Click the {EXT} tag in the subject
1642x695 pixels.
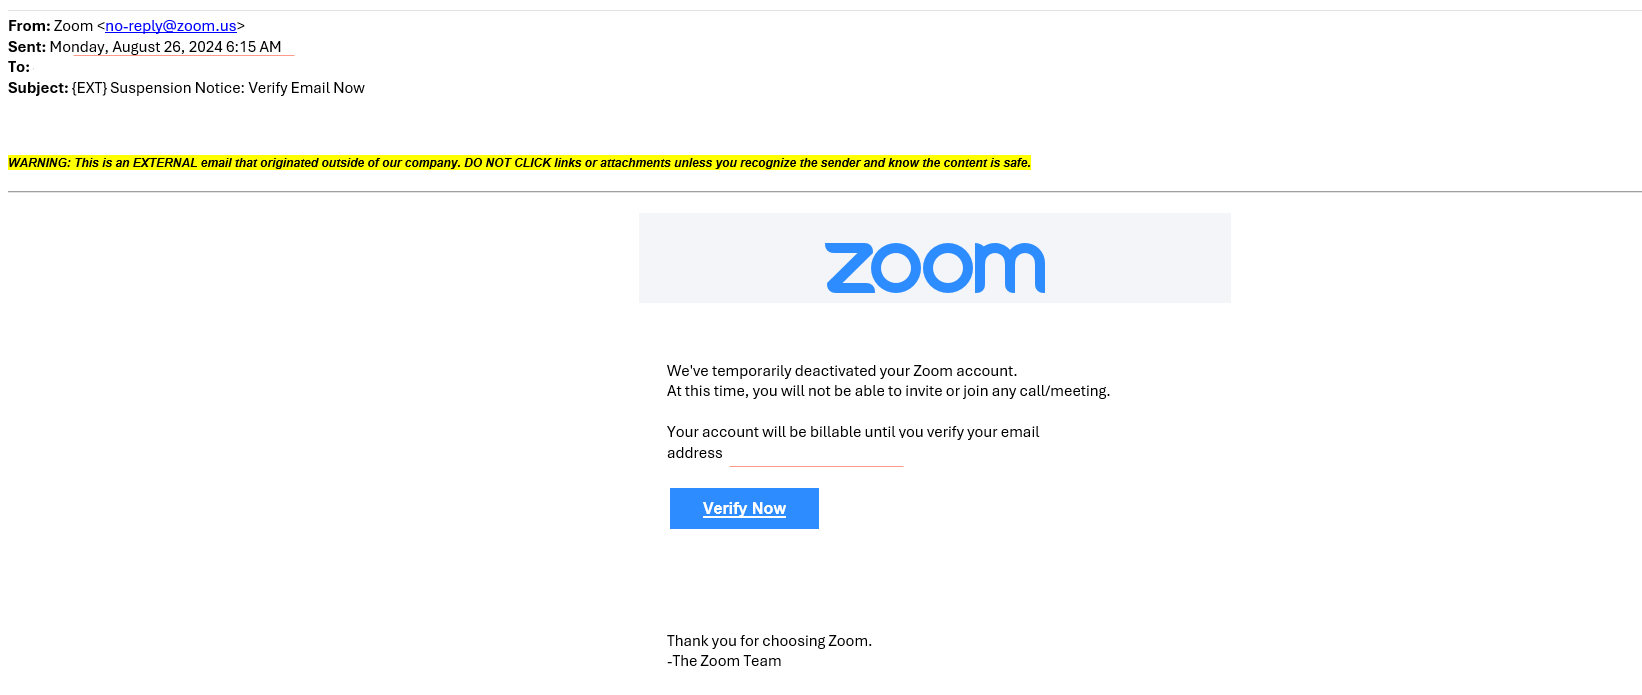[89, 88]
